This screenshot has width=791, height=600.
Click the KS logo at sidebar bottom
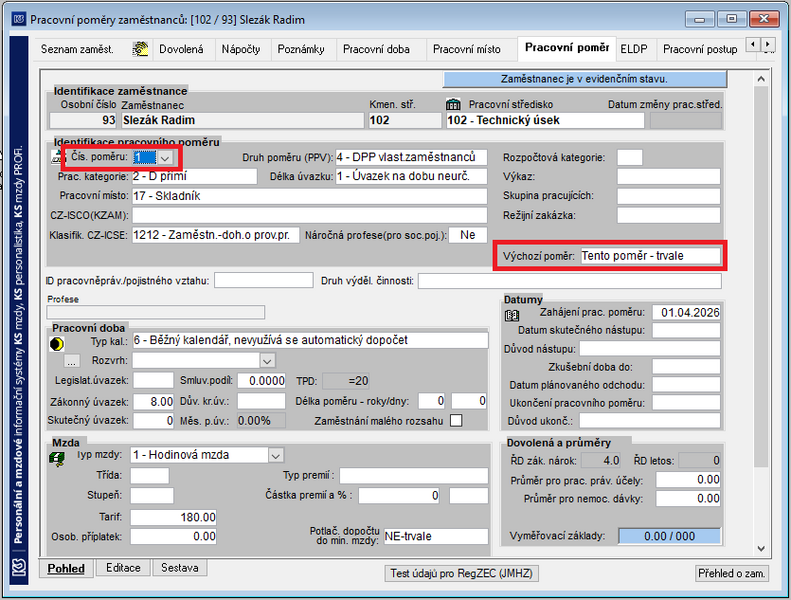(x=19, y=568)
